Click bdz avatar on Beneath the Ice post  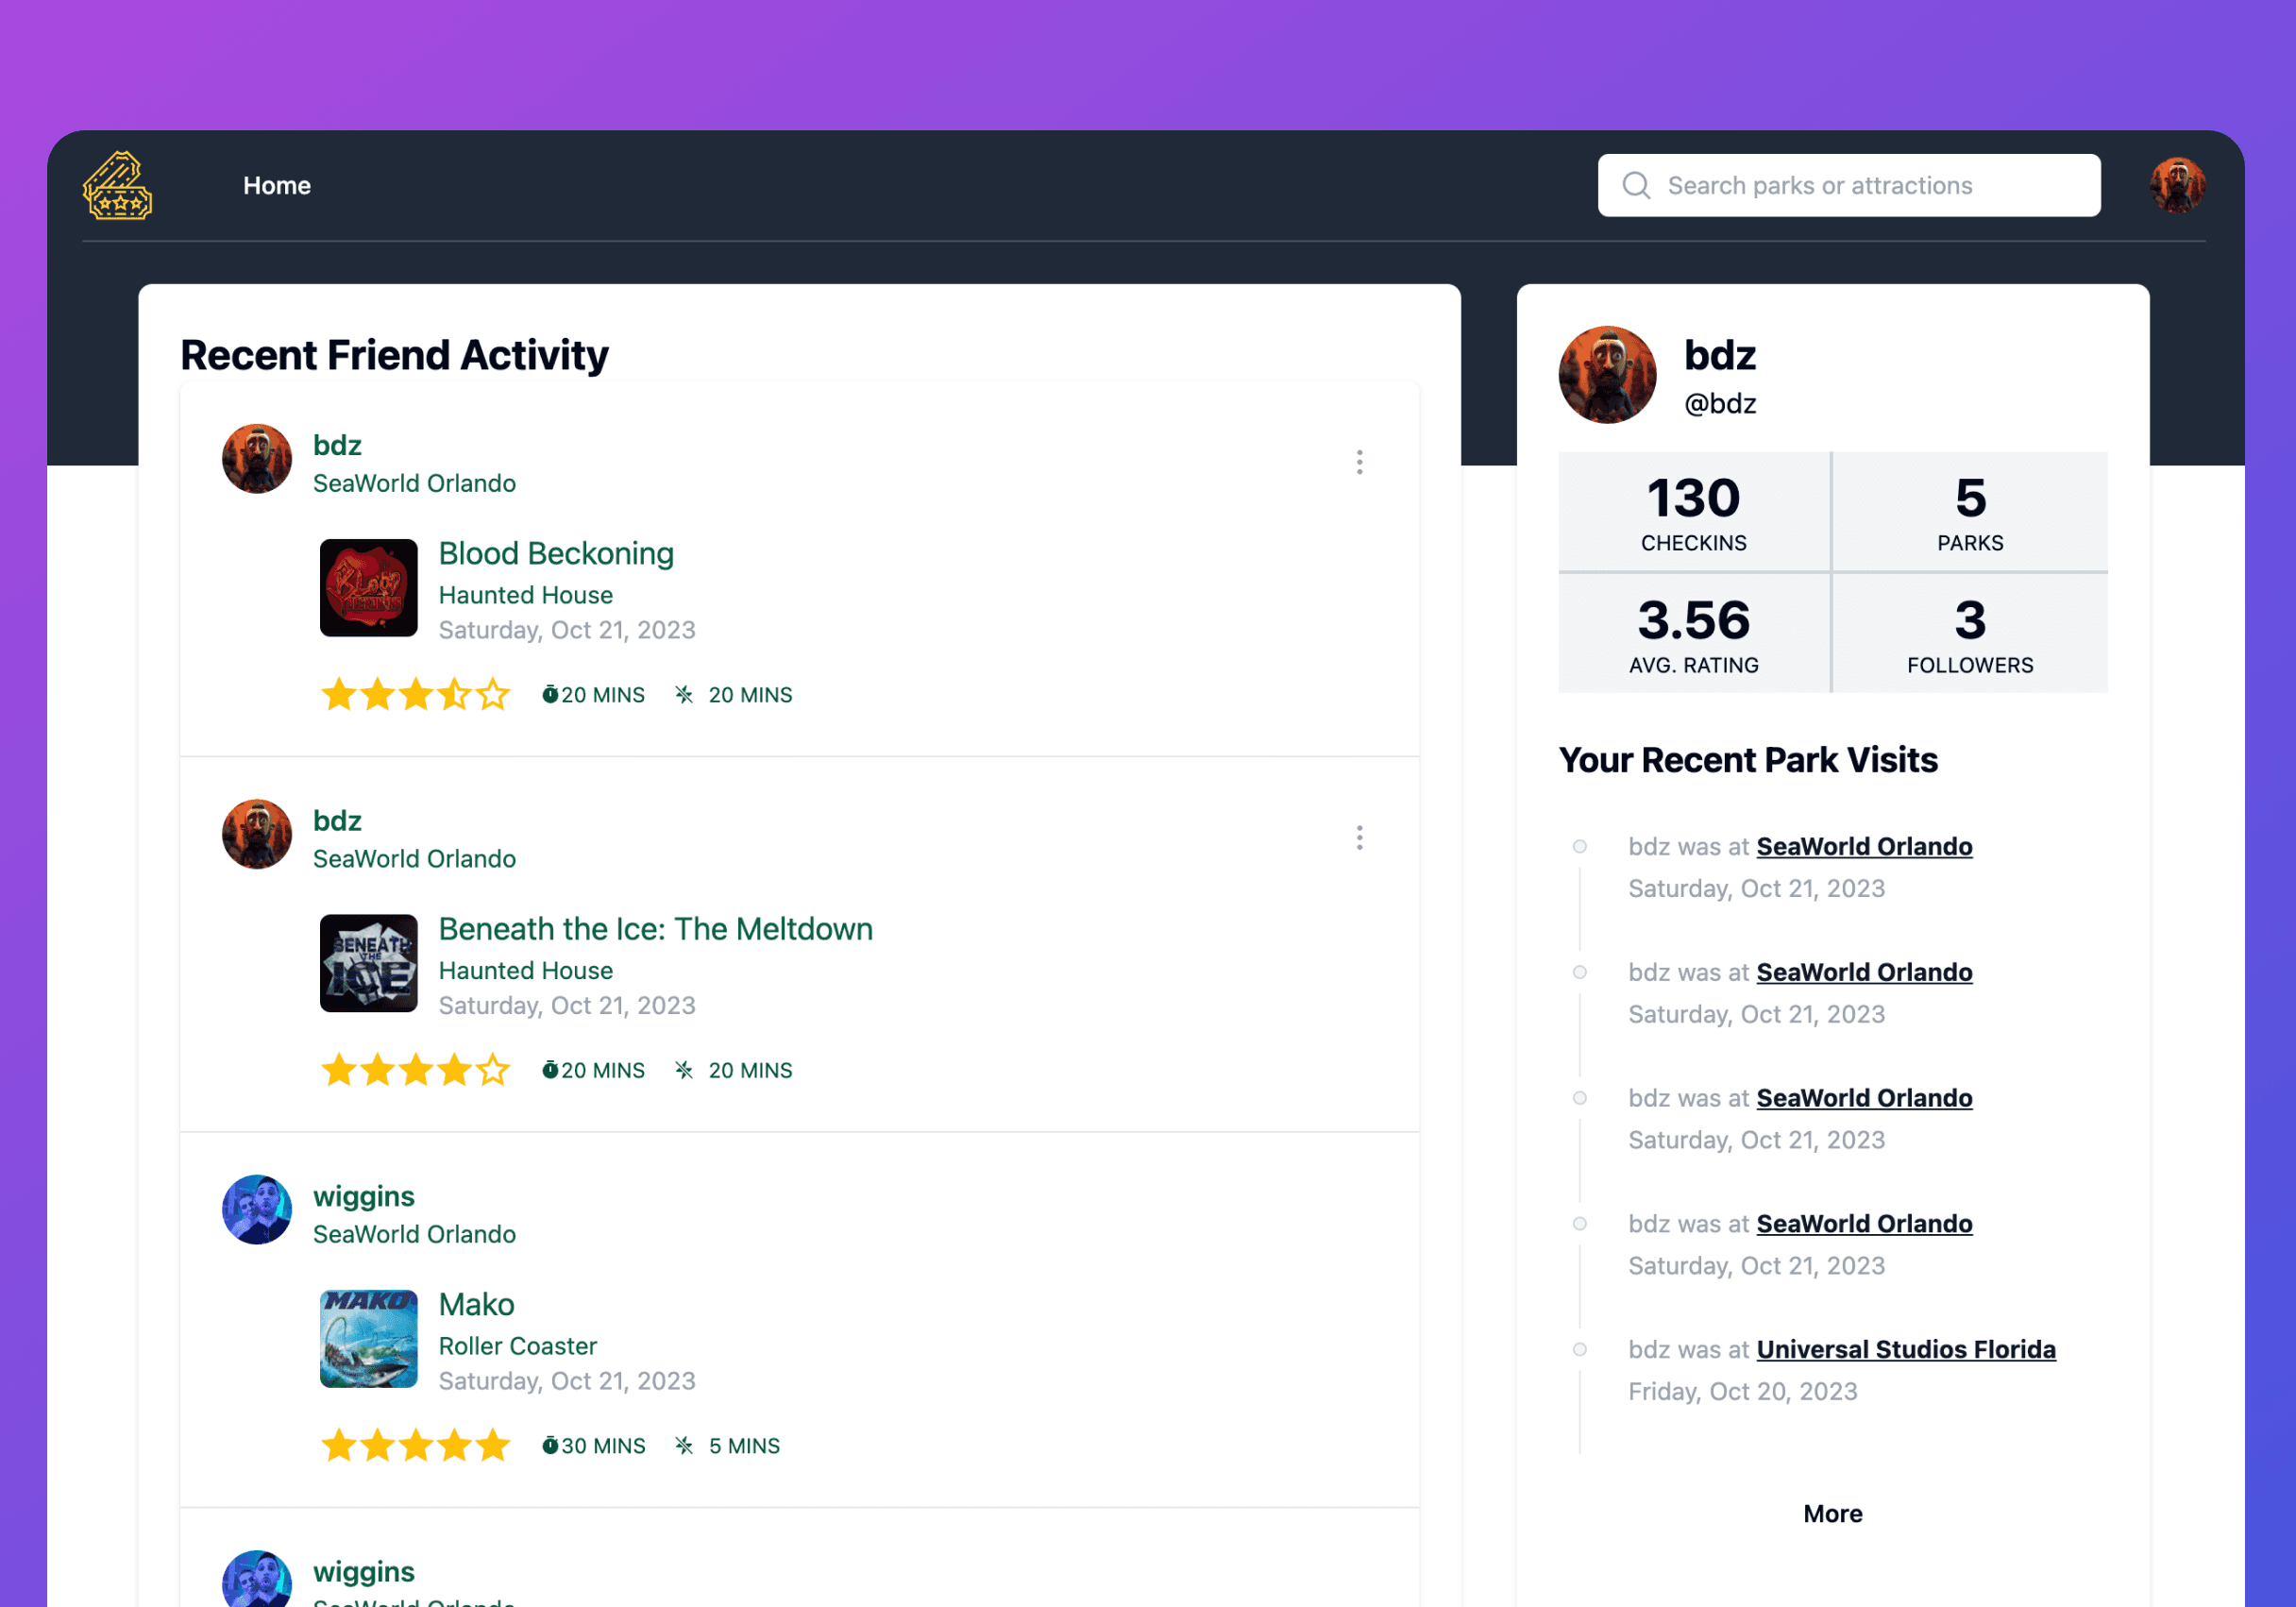tap(257, 834)
